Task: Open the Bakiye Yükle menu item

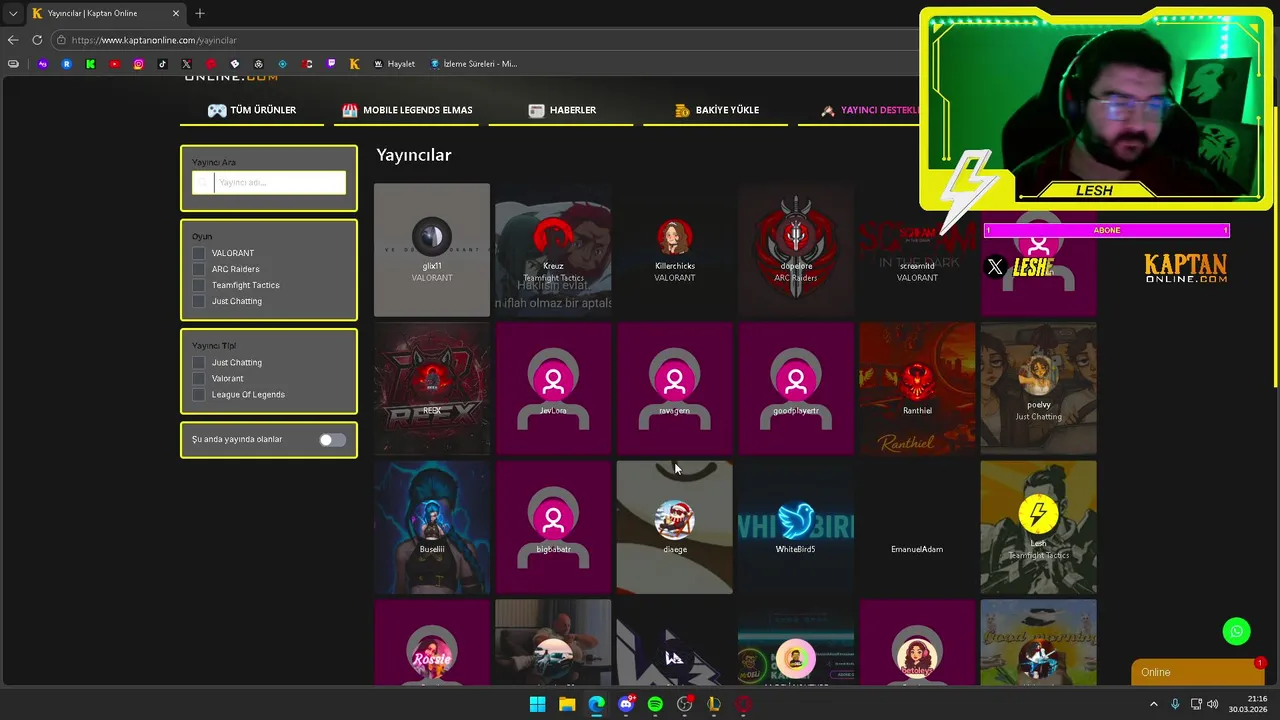Action: click(716, 110)
